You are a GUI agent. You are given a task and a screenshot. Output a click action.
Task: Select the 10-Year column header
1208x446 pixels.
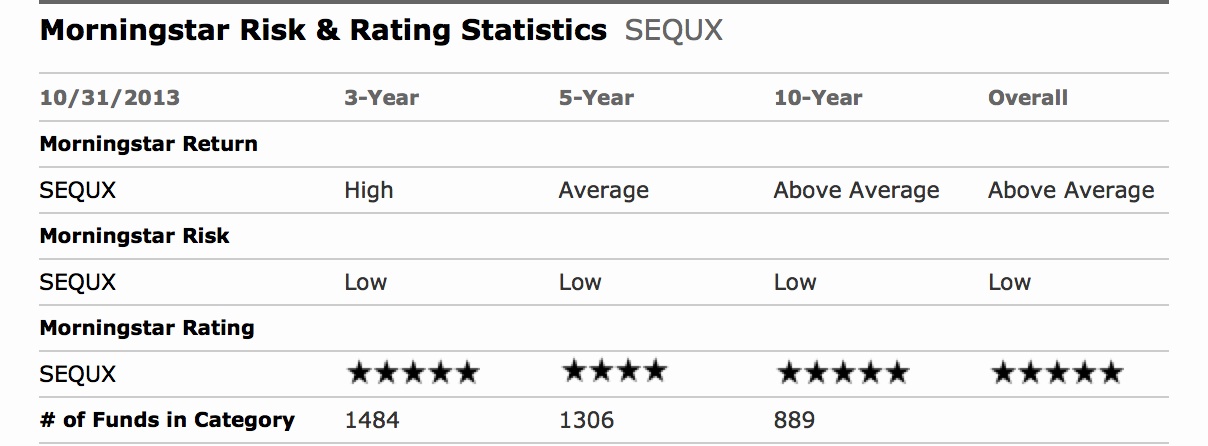coord(817,98)
